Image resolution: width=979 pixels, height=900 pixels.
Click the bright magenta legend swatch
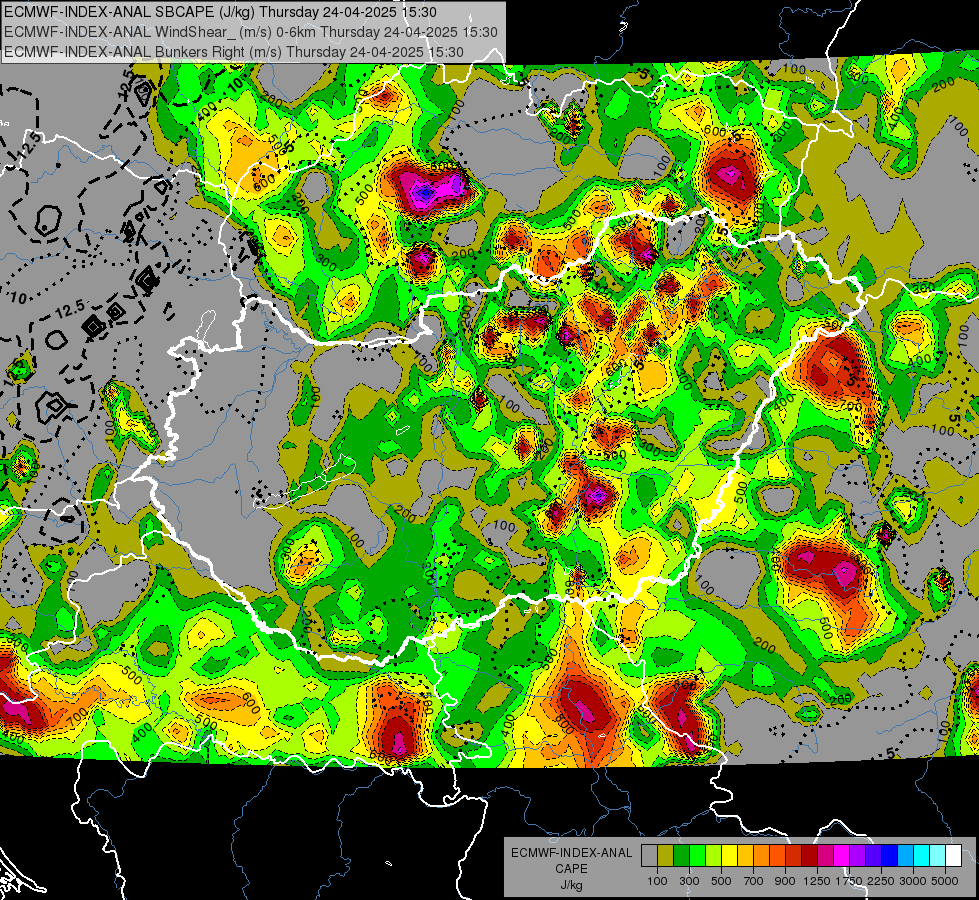[841, 856]
